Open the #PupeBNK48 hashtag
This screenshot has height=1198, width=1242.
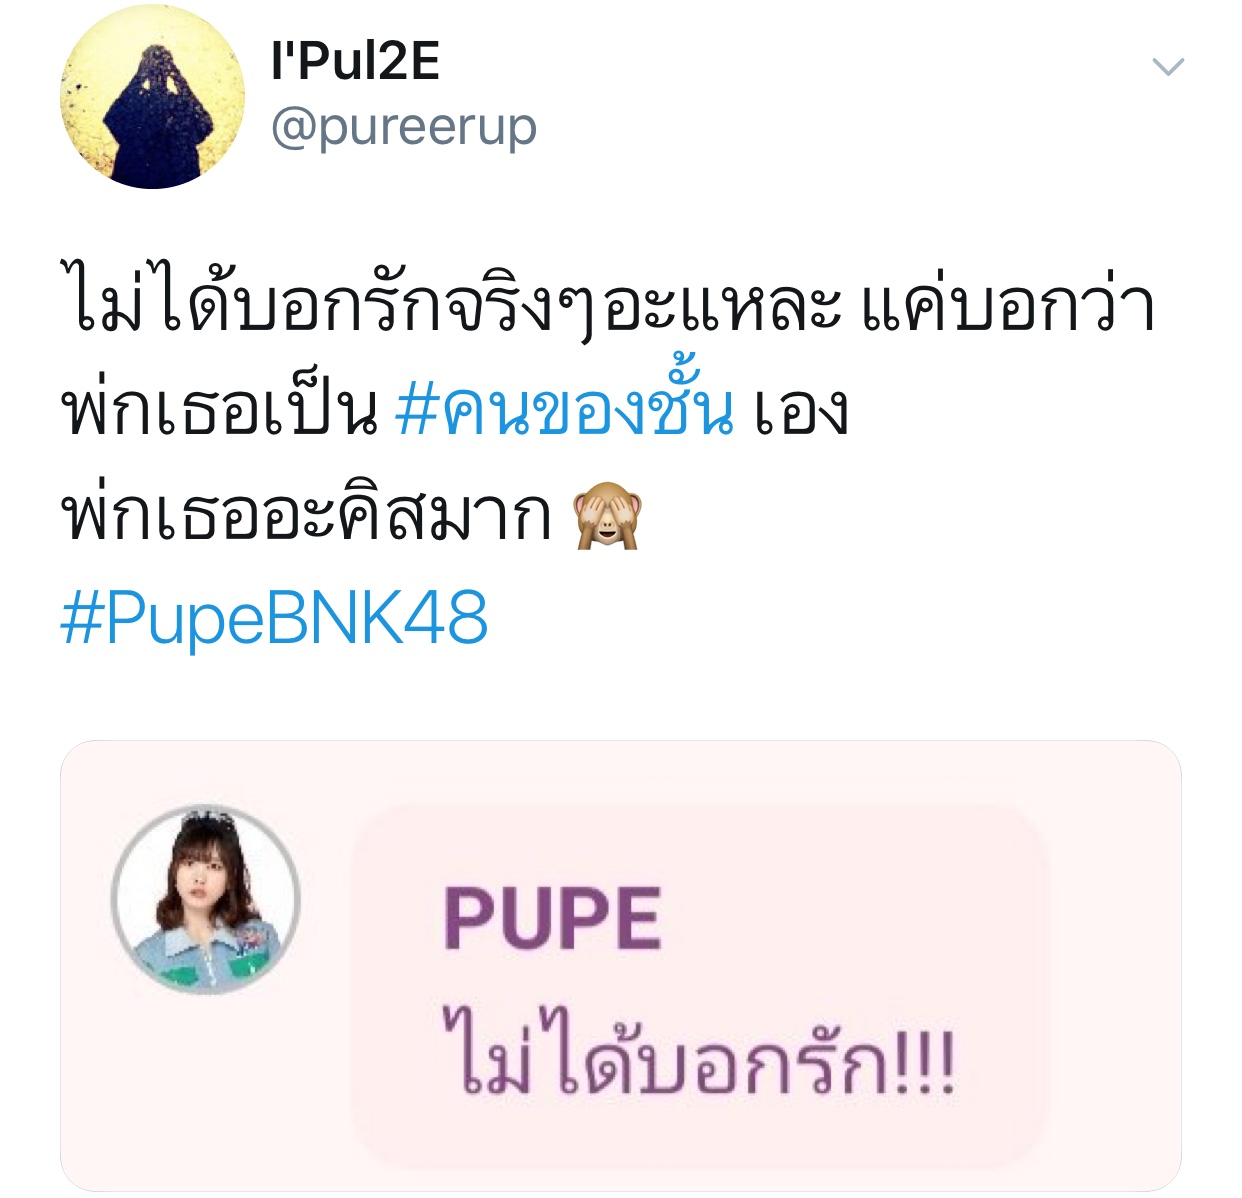click(274, 618)
